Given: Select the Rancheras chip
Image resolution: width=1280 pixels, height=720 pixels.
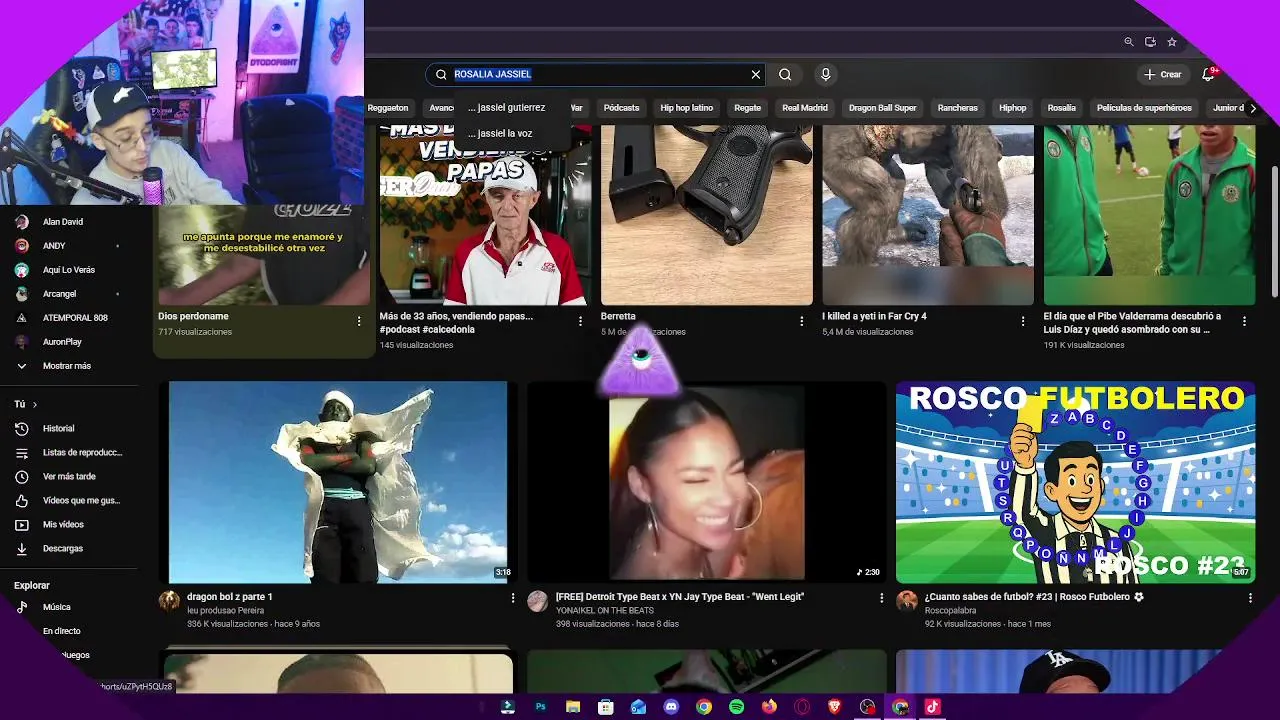Looking at the screenshot, I should [958, 108].
